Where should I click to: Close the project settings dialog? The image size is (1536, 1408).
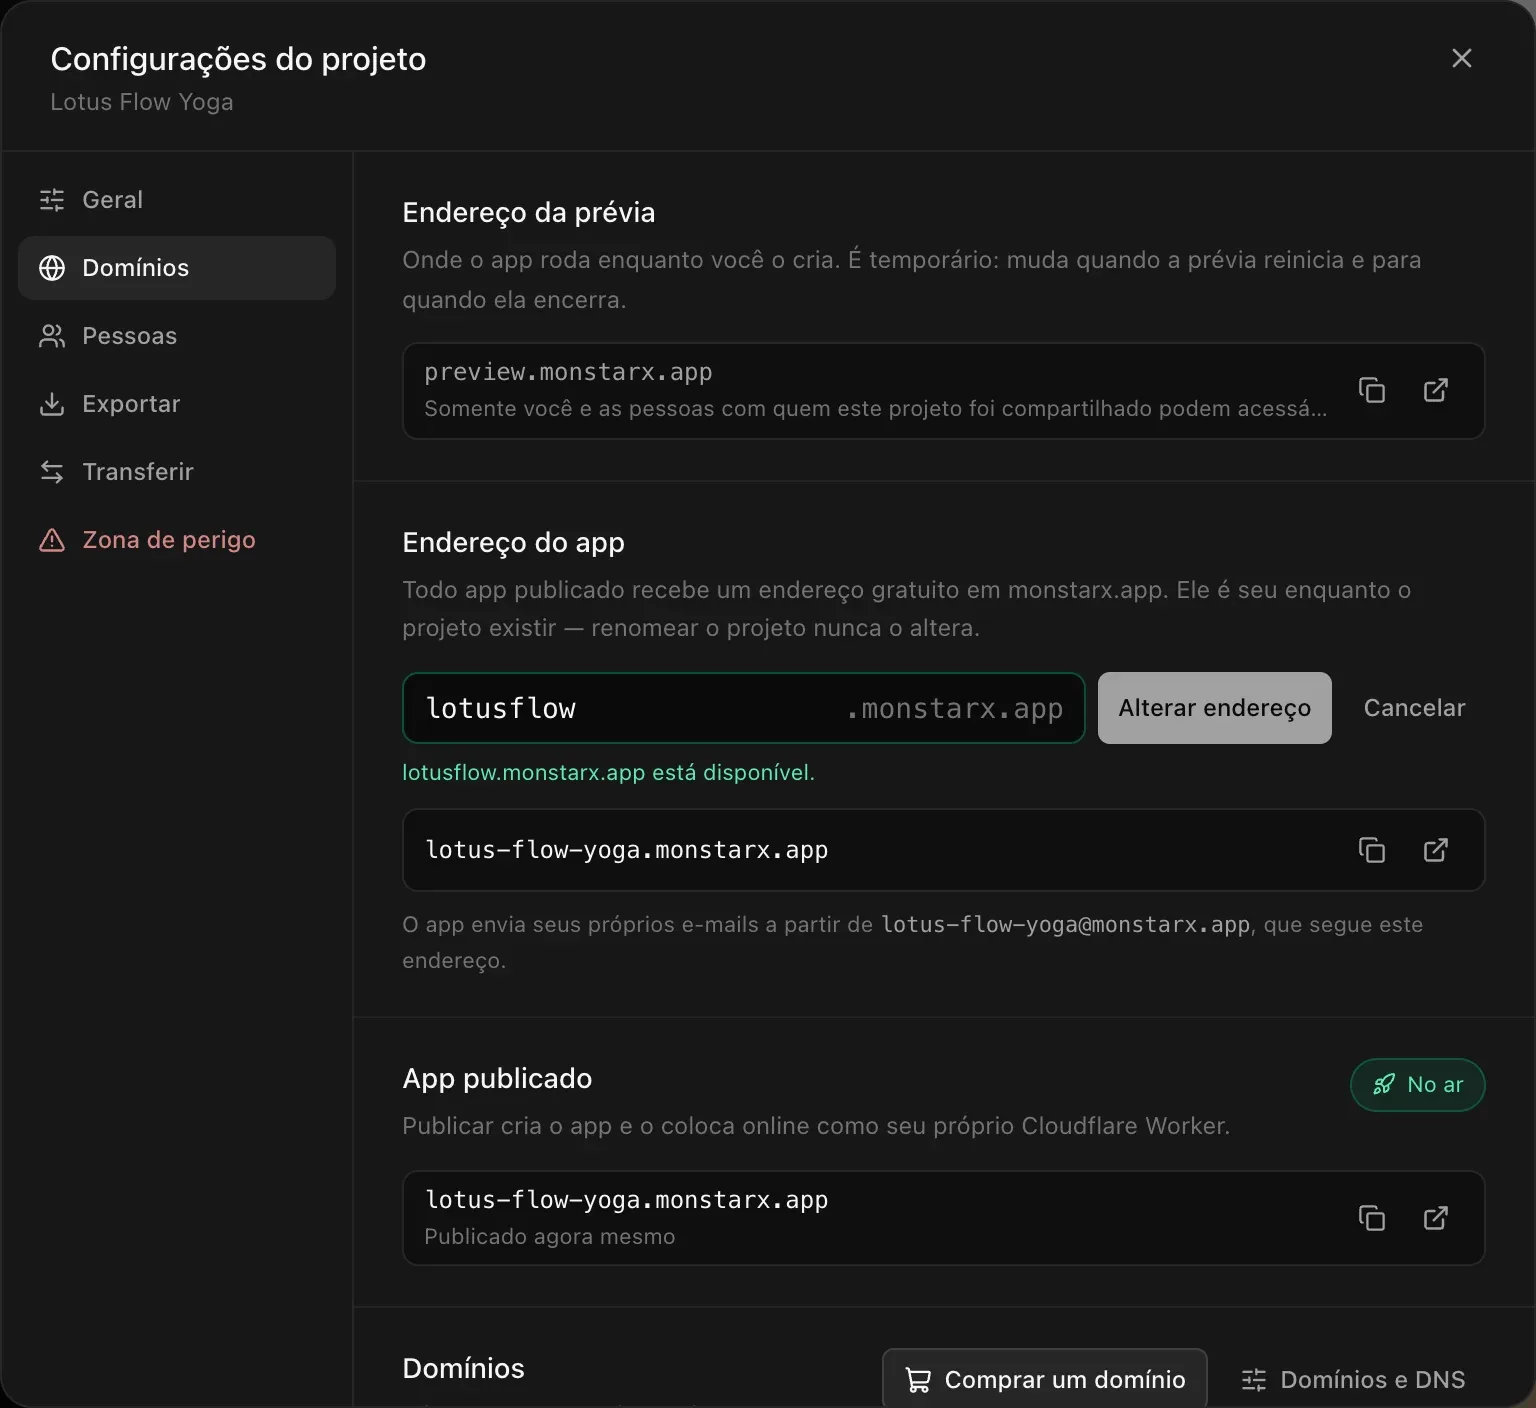coord(1461,58)
